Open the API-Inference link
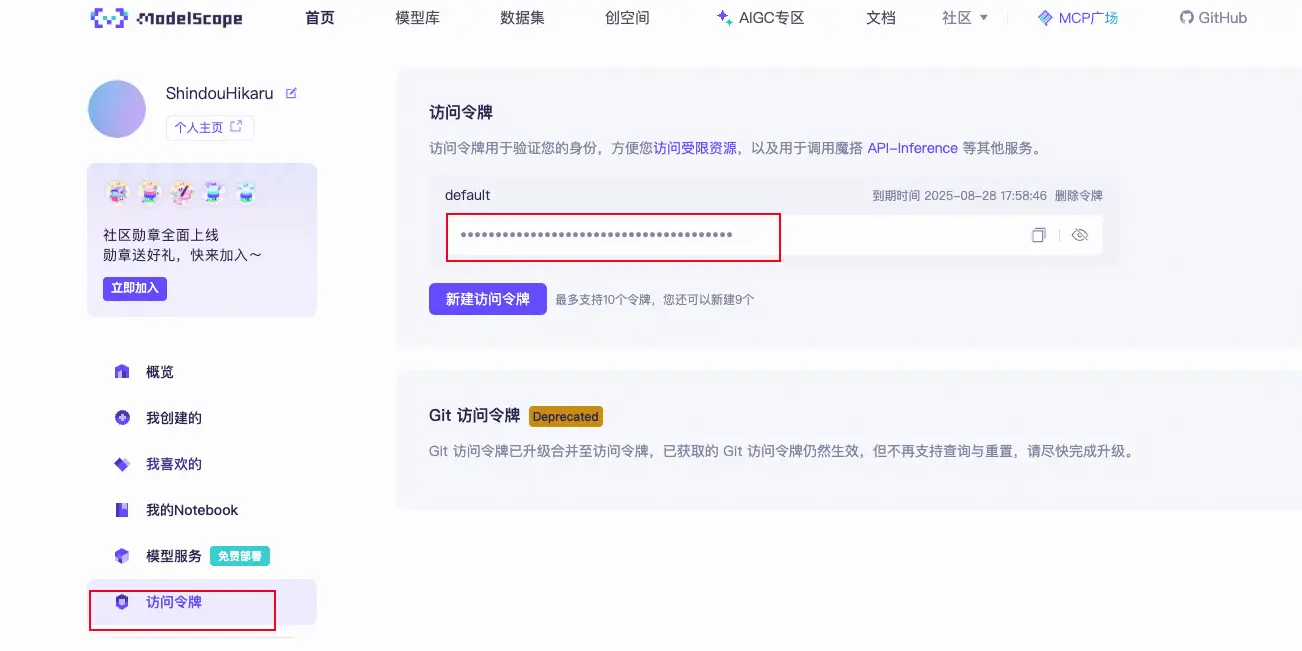 [x=912, y=148]
